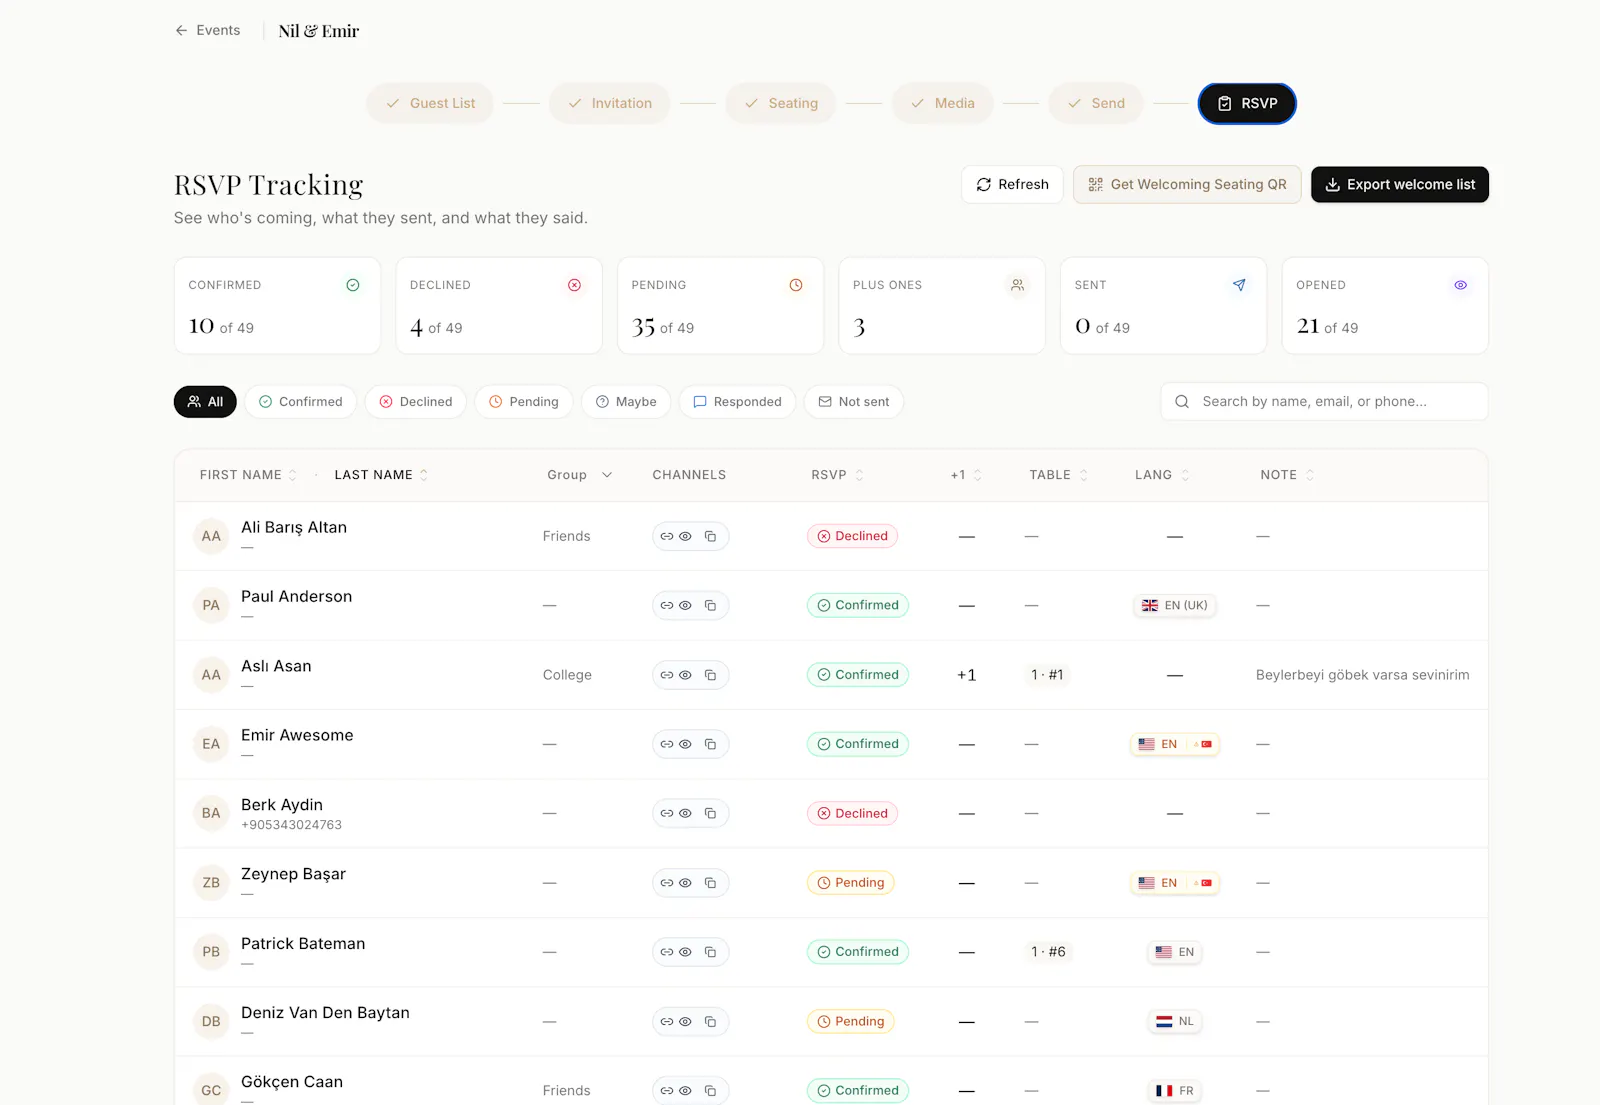Filter guests by Declined chip

pos(416,401)
